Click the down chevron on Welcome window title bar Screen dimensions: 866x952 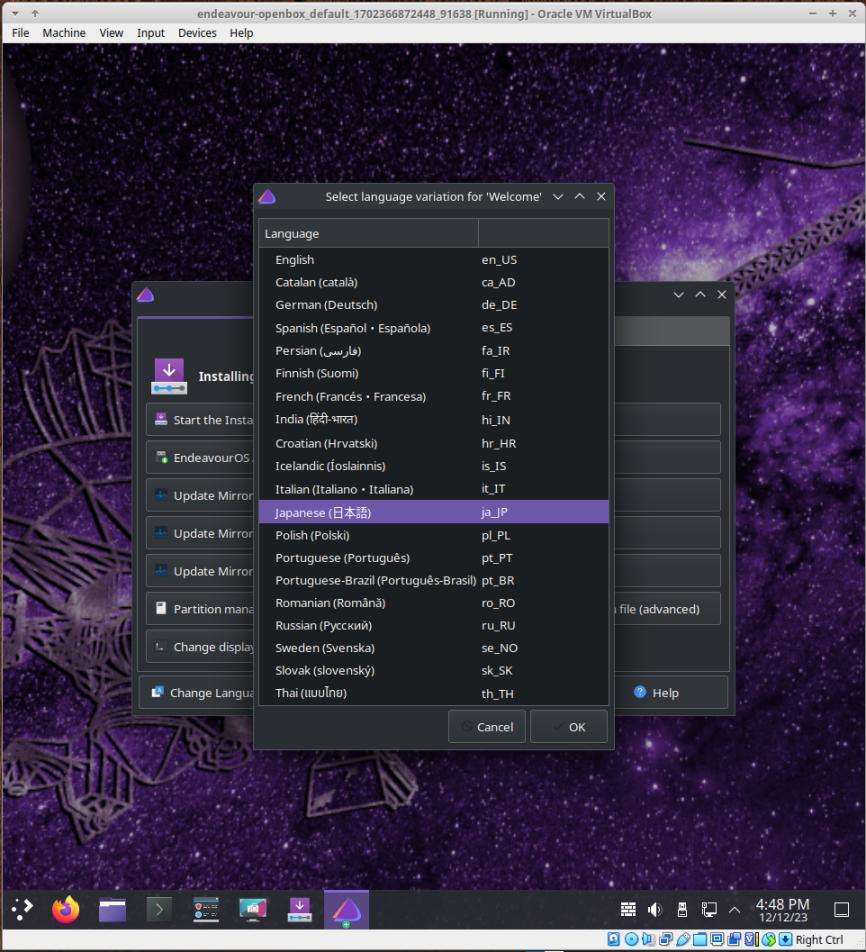[679, 294]
